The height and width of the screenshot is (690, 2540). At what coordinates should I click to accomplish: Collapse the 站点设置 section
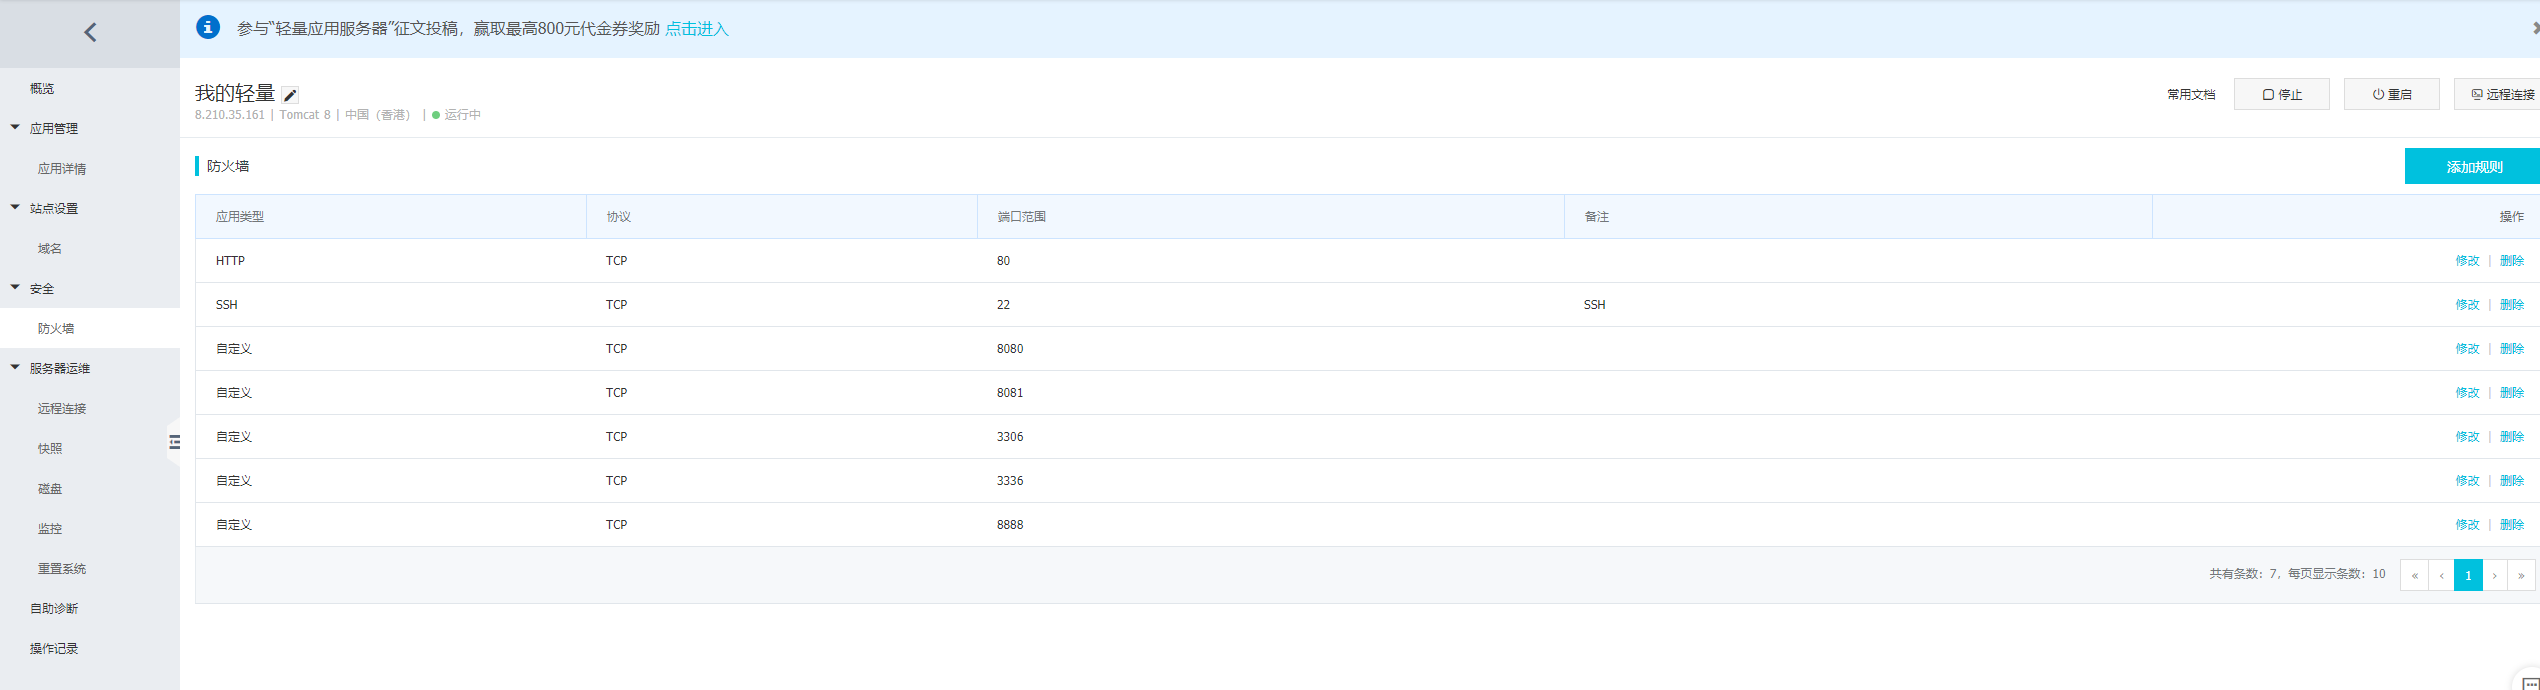[x=15, y=207]
